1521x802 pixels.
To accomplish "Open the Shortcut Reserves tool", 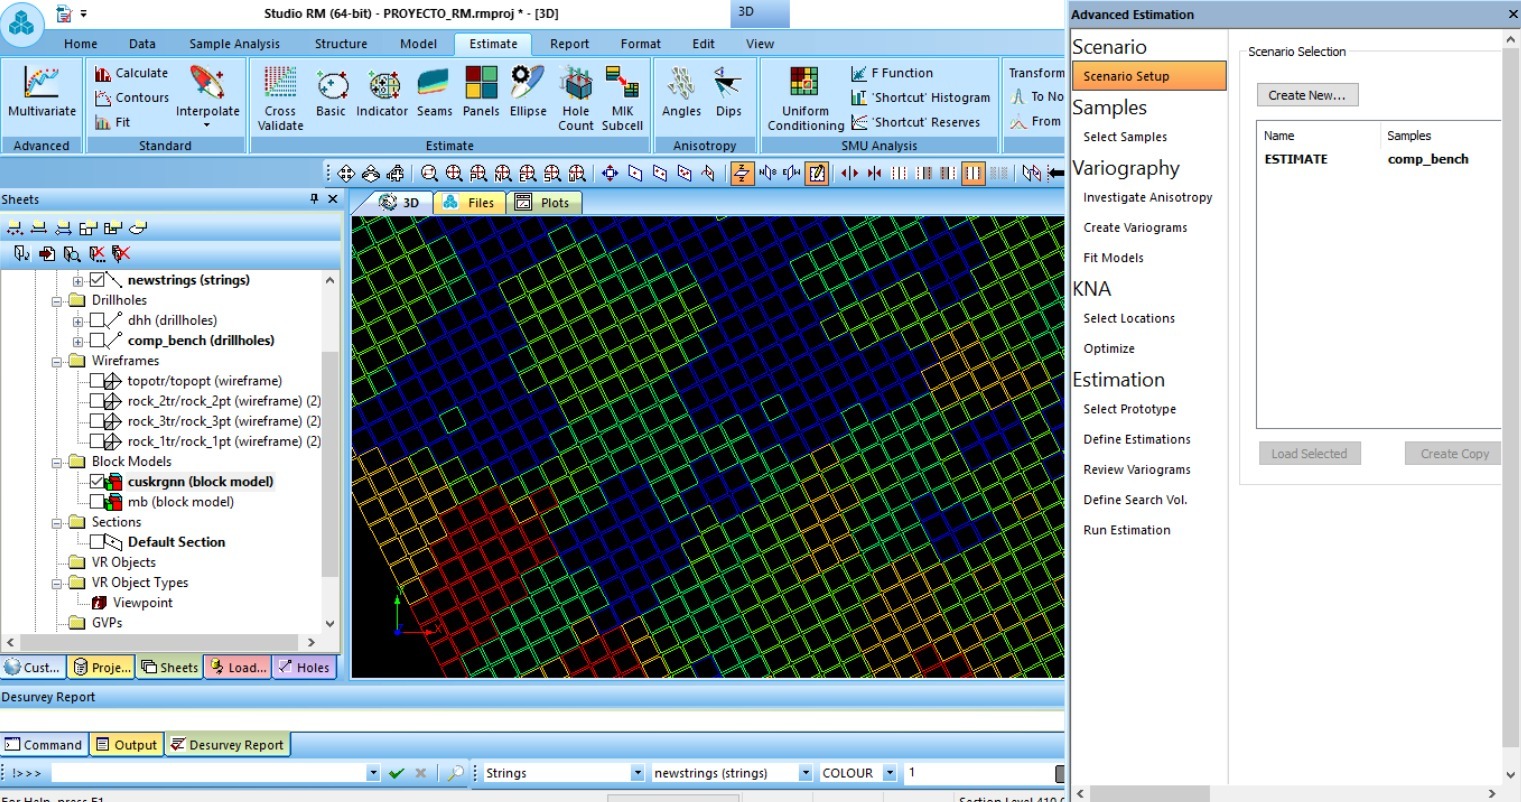I will click(916, 122).
